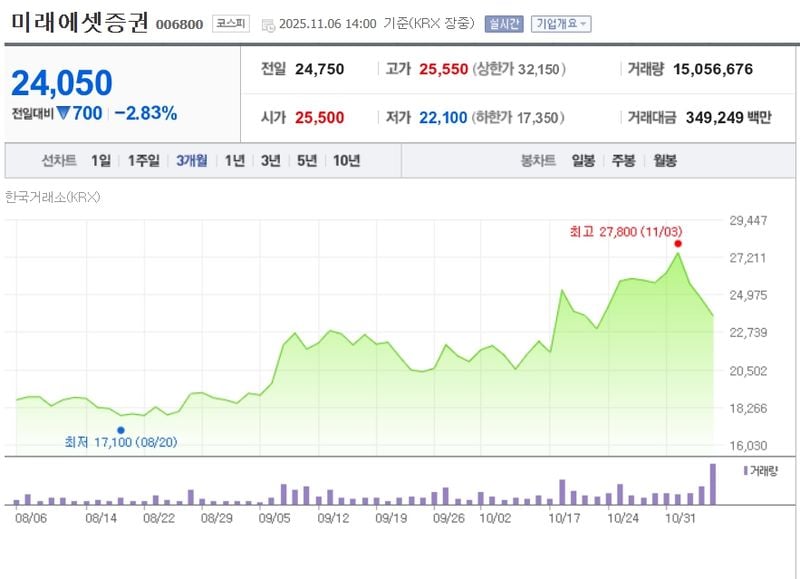This screenshot has width=800, height=579.
Task: Select the 월봉 monthly candle chart
Action: [x=664, y=161]
